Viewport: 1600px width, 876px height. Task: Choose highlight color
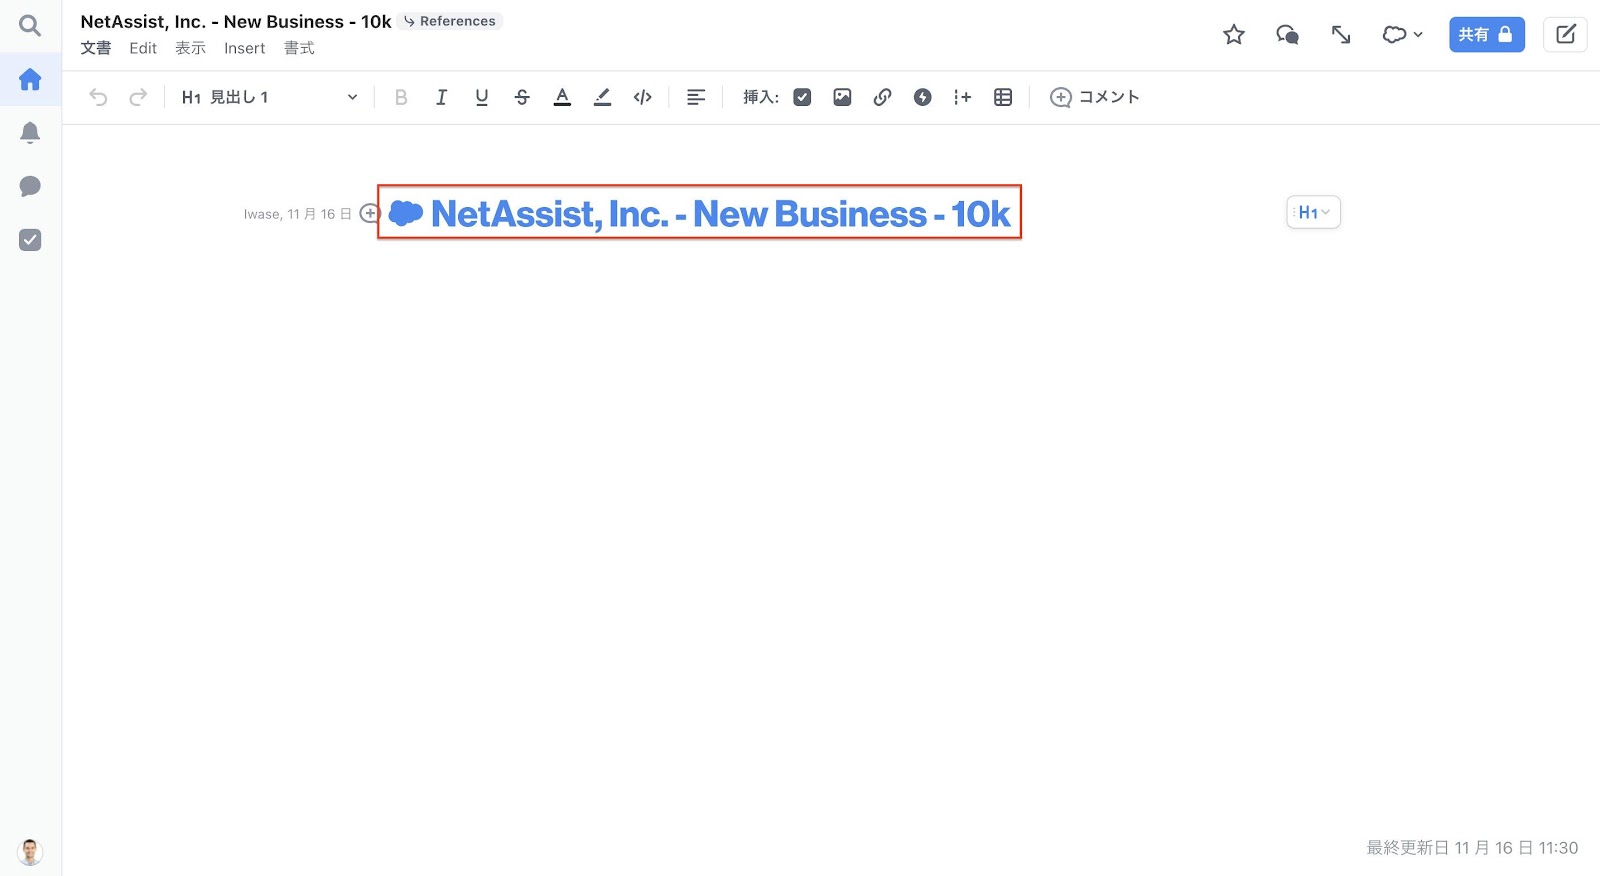(602, 97)
